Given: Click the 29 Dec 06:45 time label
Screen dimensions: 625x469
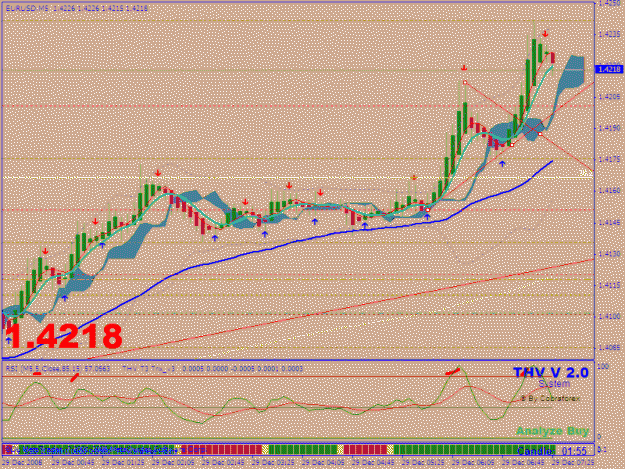Looking at the screenshot, I should point(523,463).
